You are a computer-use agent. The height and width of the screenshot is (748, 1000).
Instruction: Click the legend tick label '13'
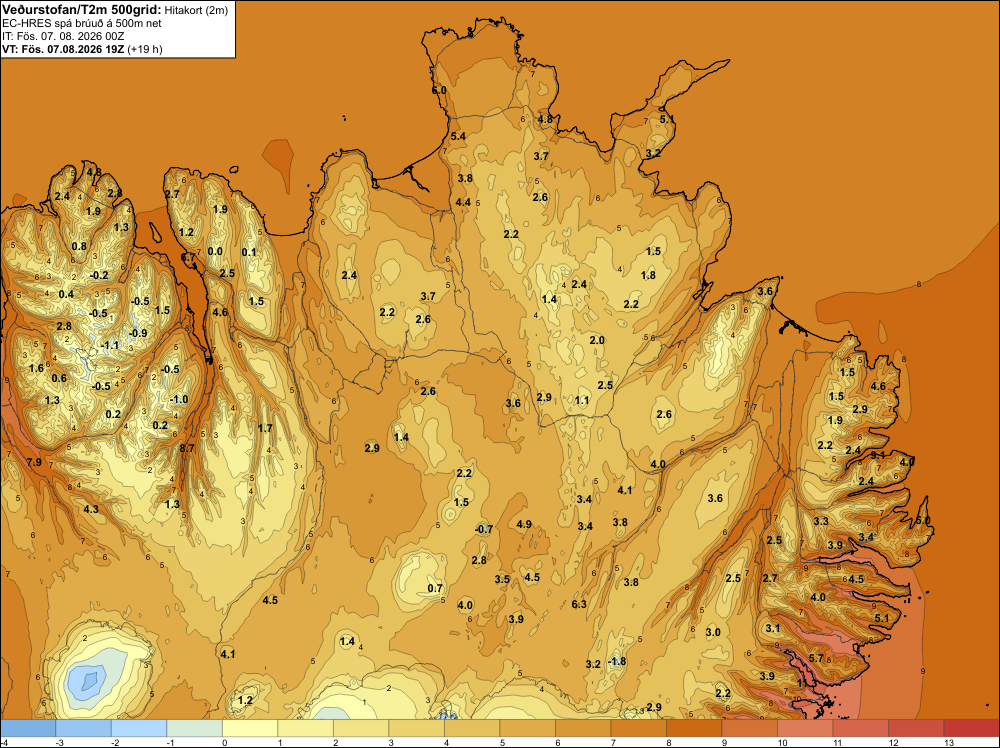point(948,742)
